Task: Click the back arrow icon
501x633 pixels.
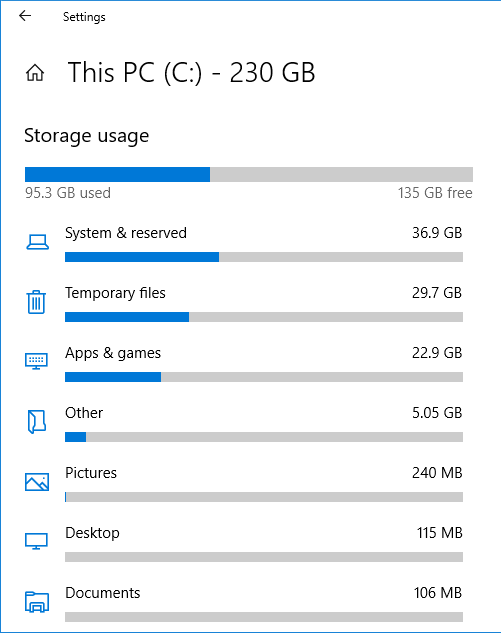Action: point(25,16)
